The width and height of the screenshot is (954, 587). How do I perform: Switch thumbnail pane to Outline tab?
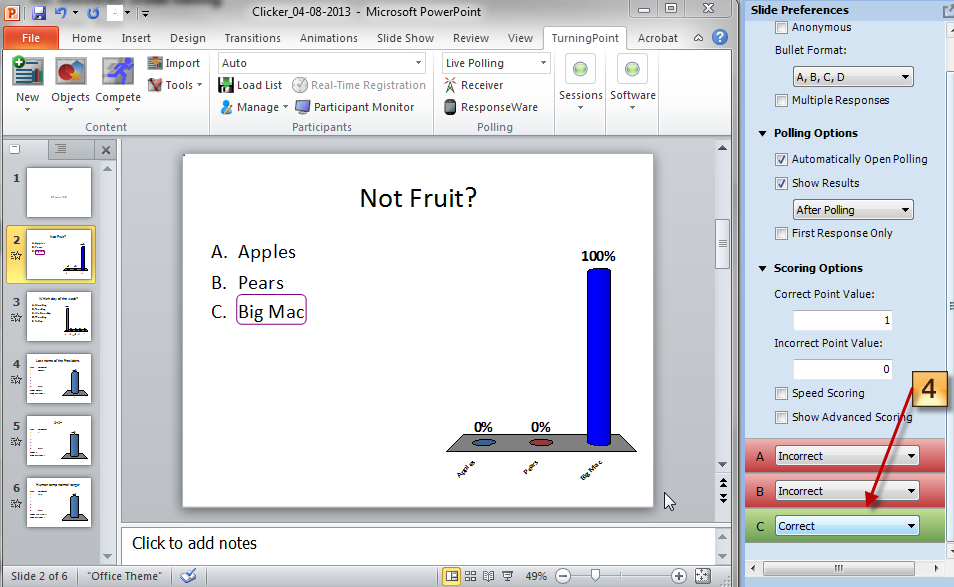(x=61, y=149)
